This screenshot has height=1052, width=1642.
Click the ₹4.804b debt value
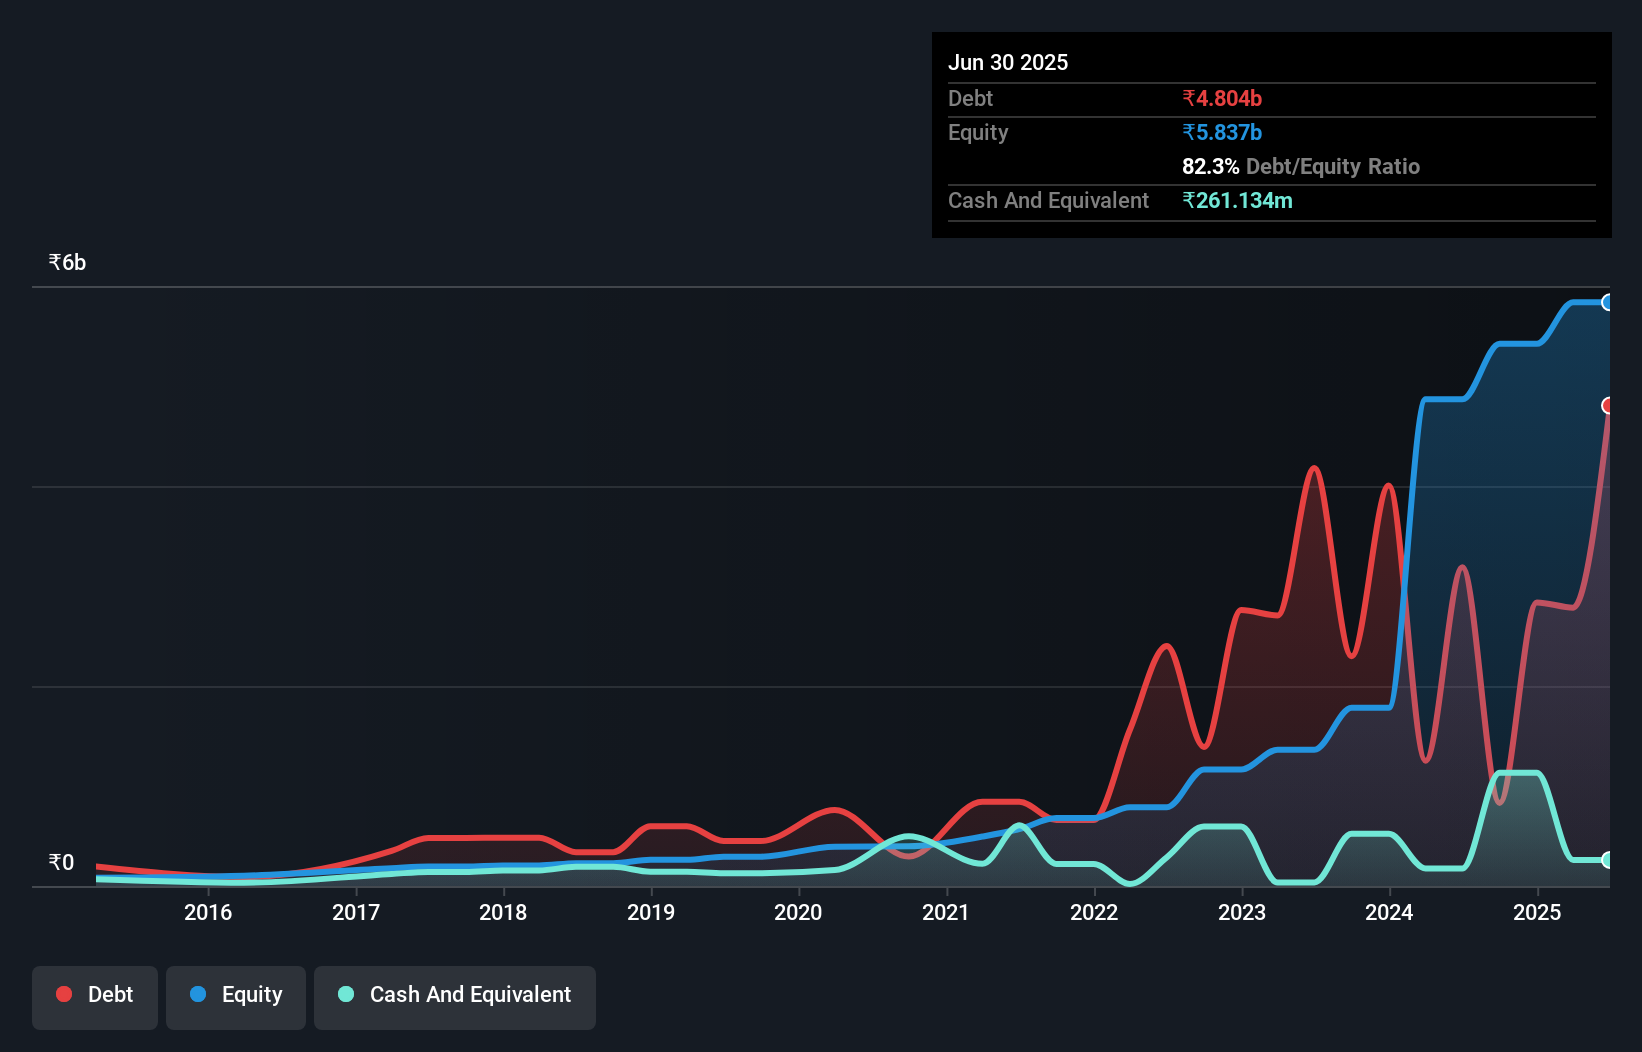(1222, 98)
